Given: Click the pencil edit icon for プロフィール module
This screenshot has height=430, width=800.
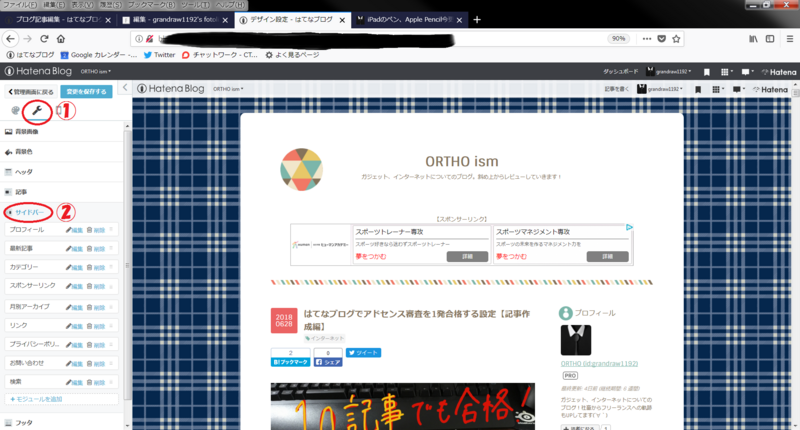Looking at the screenshot, I should coord(74,230).
